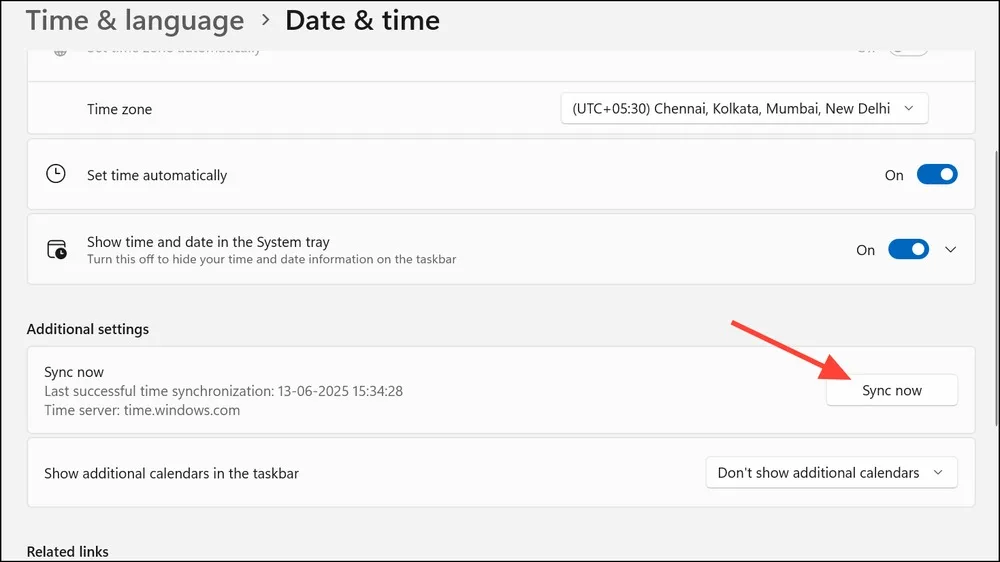Click the Additional settings section heading
This screenshot has width=1000, height=562.
point(87,329)
